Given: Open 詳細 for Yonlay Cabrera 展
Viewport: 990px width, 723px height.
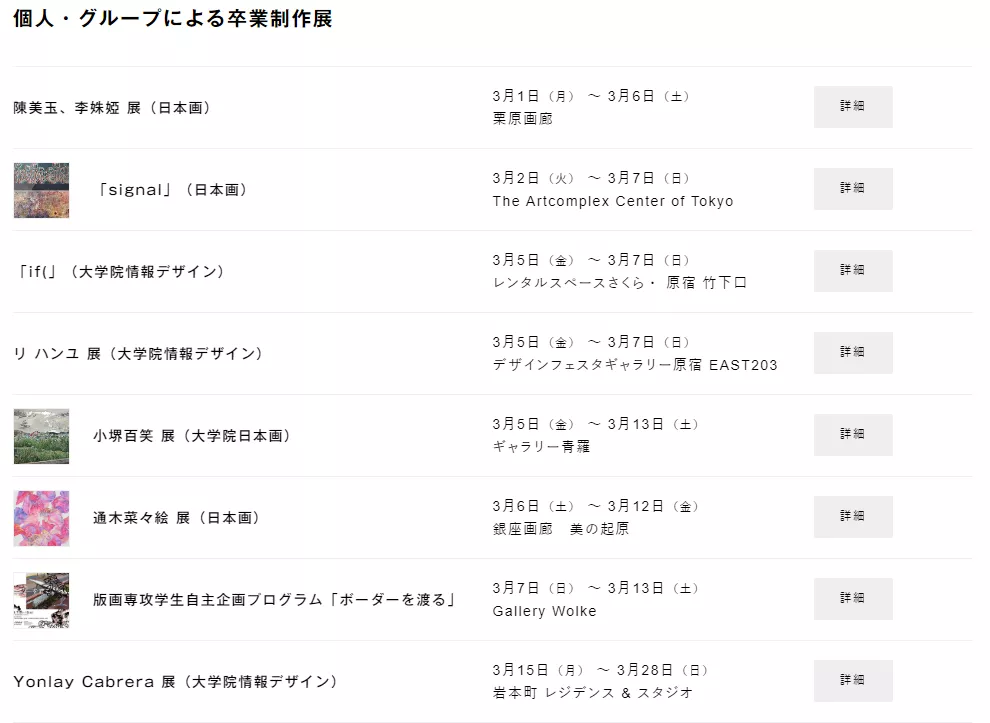Looking at the screenshot, I should click(x=852, y=681).
